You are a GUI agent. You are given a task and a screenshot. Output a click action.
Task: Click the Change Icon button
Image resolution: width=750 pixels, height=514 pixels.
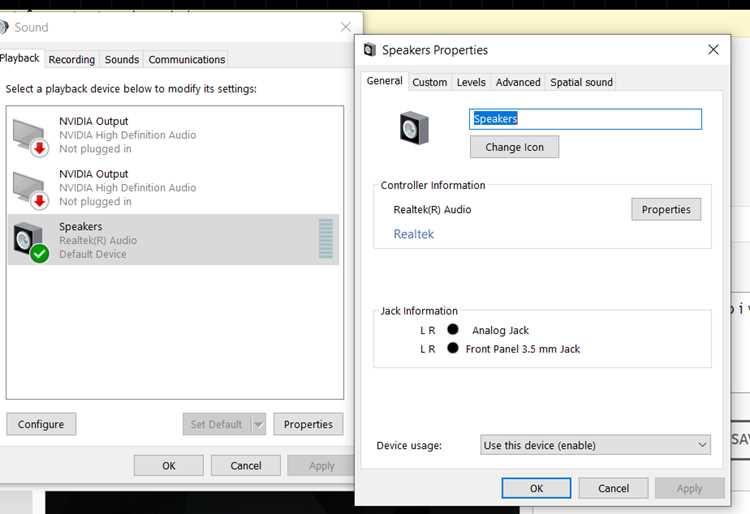514,147
